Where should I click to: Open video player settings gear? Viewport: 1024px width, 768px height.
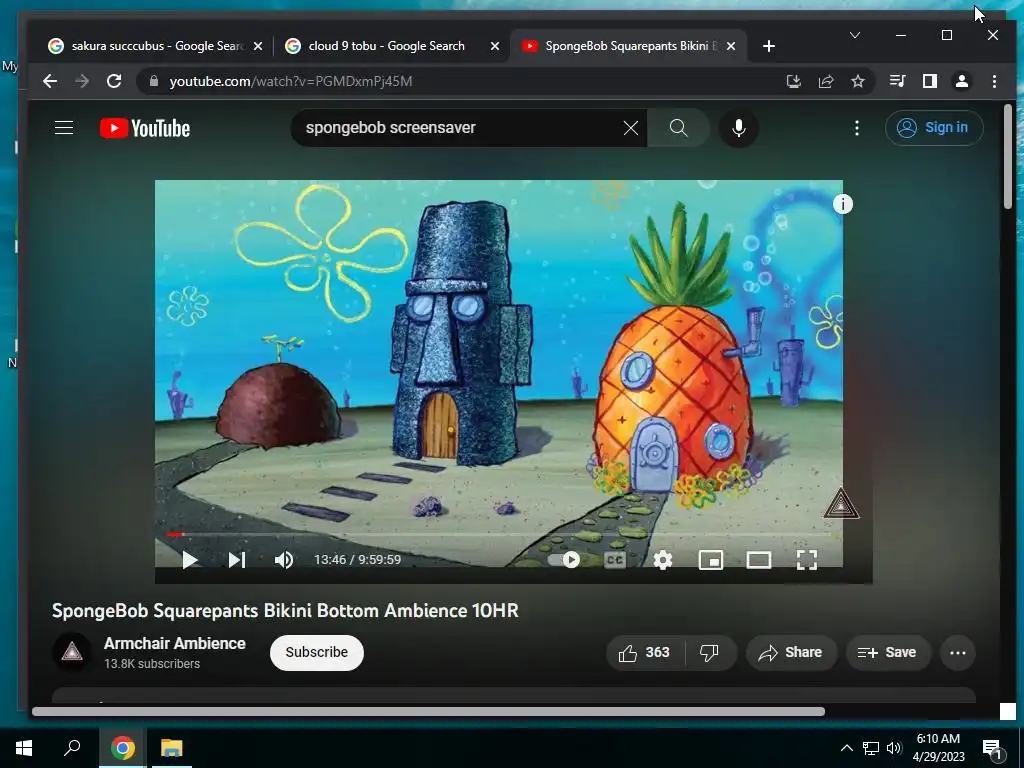click(663, 560)
